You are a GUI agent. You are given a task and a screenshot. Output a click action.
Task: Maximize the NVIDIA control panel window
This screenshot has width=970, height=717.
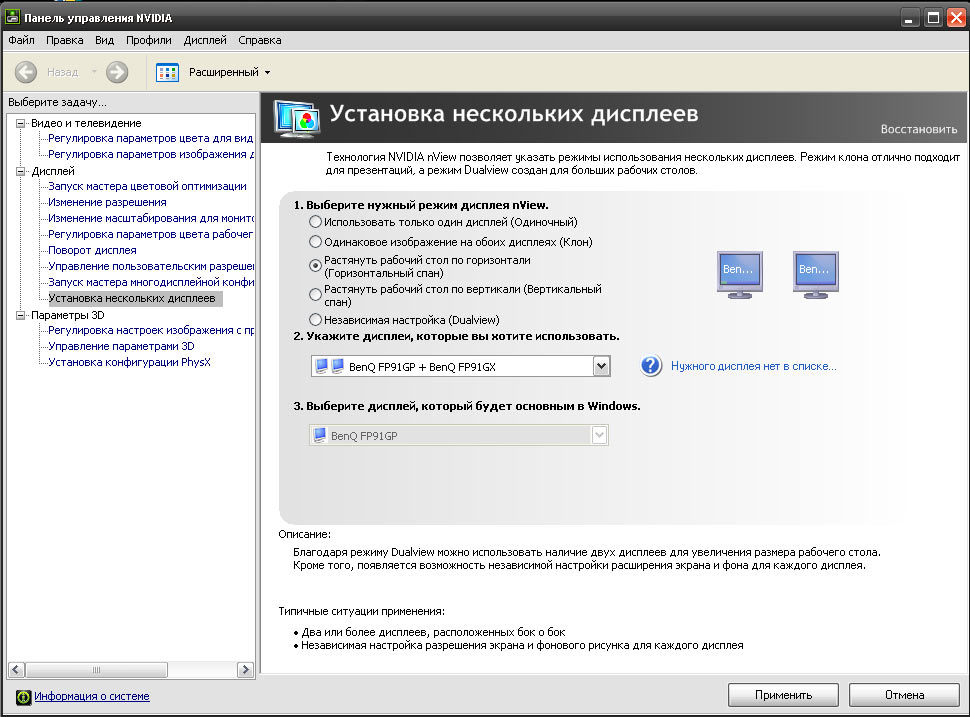click(933, 17)
